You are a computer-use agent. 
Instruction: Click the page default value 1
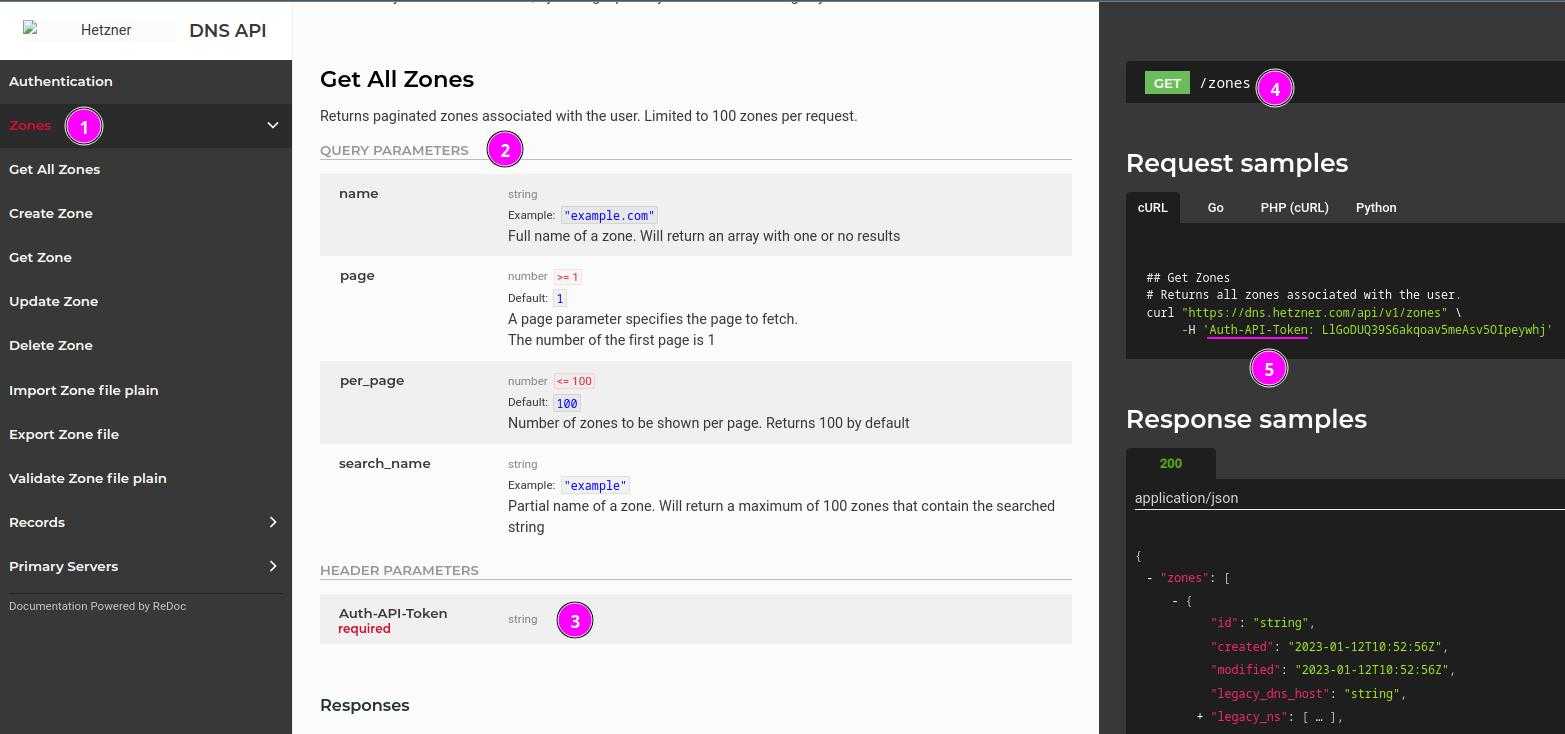pos(560,298)
